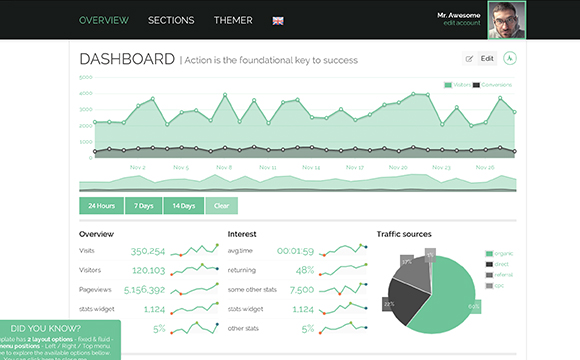The height and width of the screenshot is (360, 580).
Task: Click the avg.time value 00:01:59
Action: [x=295, y=252]
